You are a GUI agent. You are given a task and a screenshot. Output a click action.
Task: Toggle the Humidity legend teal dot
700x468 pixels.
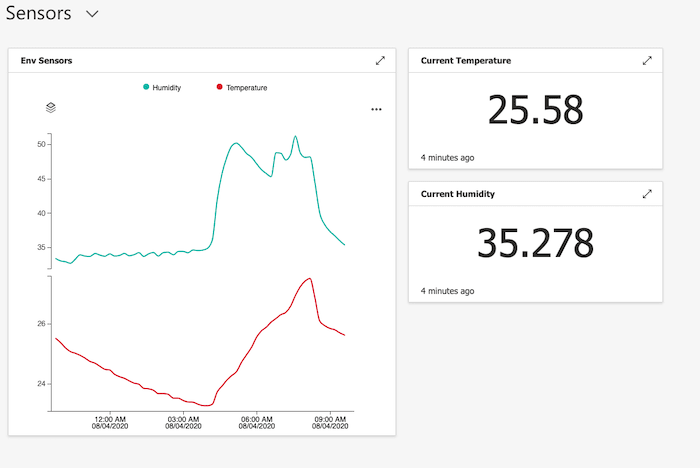146,87
